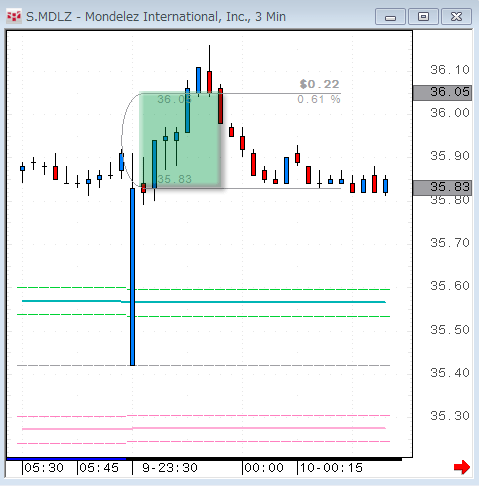Click the chart application icon in title bar

point(14,16)
